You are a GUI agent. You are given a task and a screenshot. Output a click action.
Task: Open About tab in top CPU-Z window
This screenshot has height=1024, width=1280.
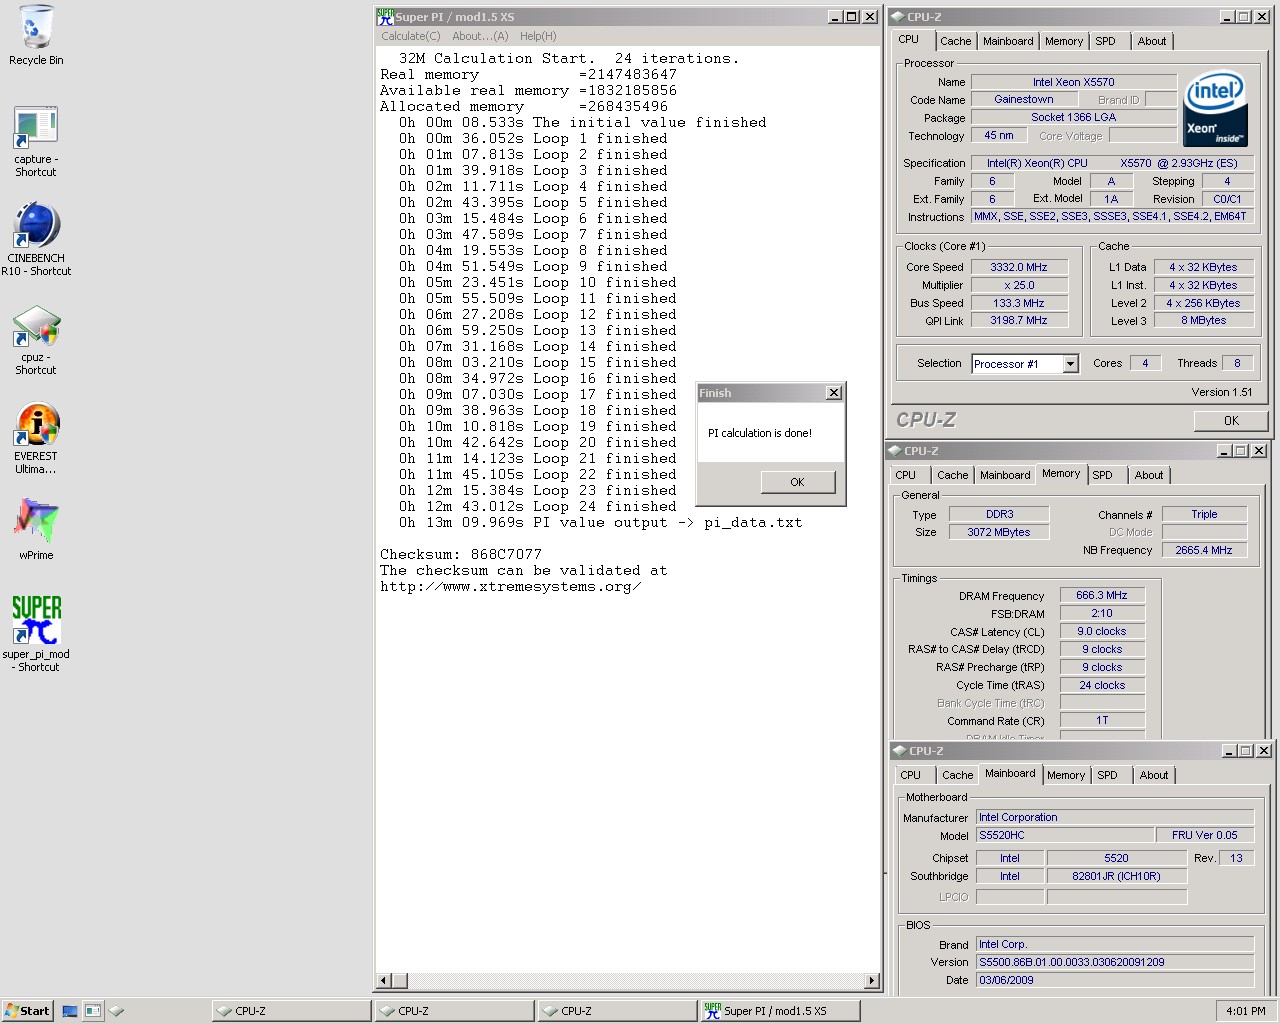[x=1152, y=41]
